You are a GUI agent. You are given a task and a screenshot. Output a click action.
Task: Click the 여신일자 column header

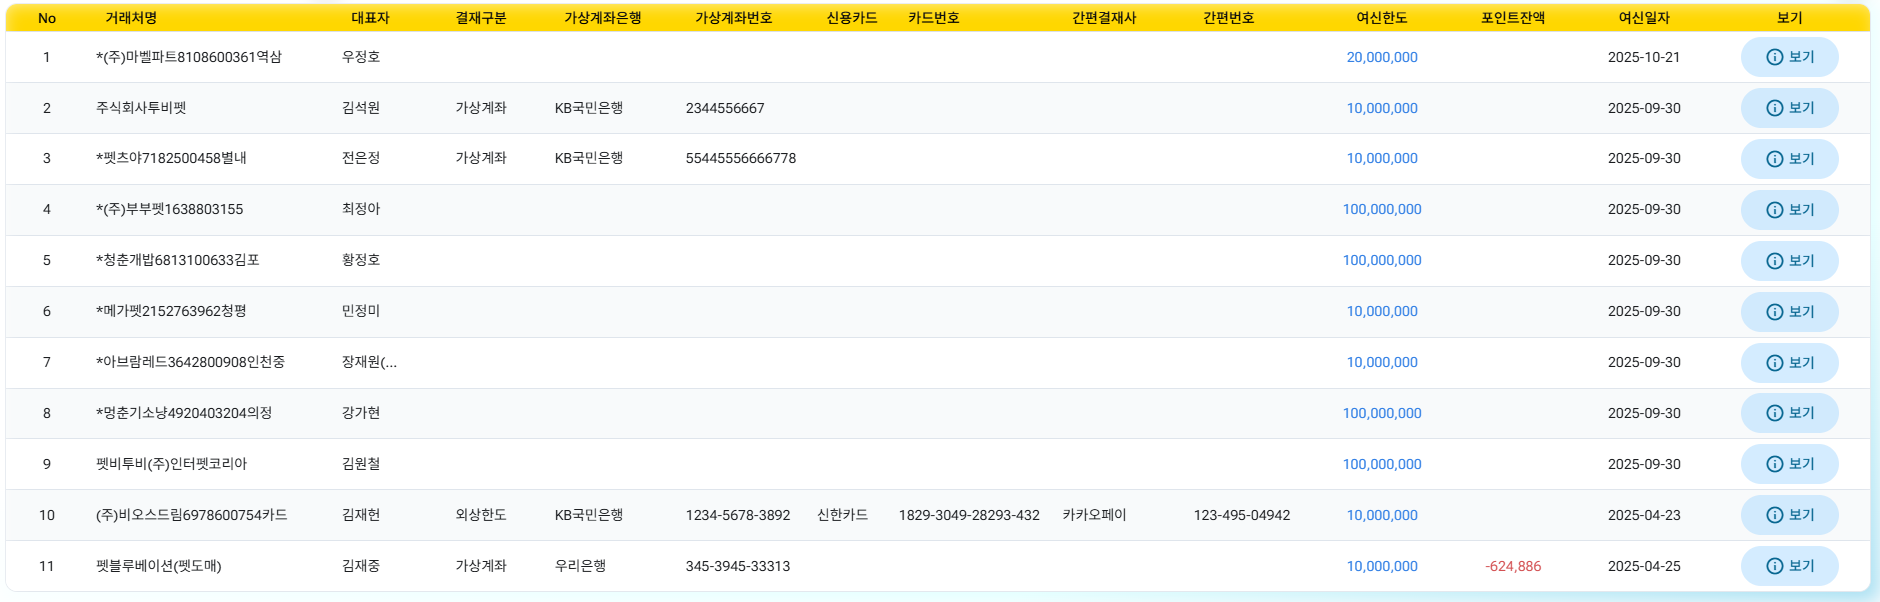pos(1644,18)
